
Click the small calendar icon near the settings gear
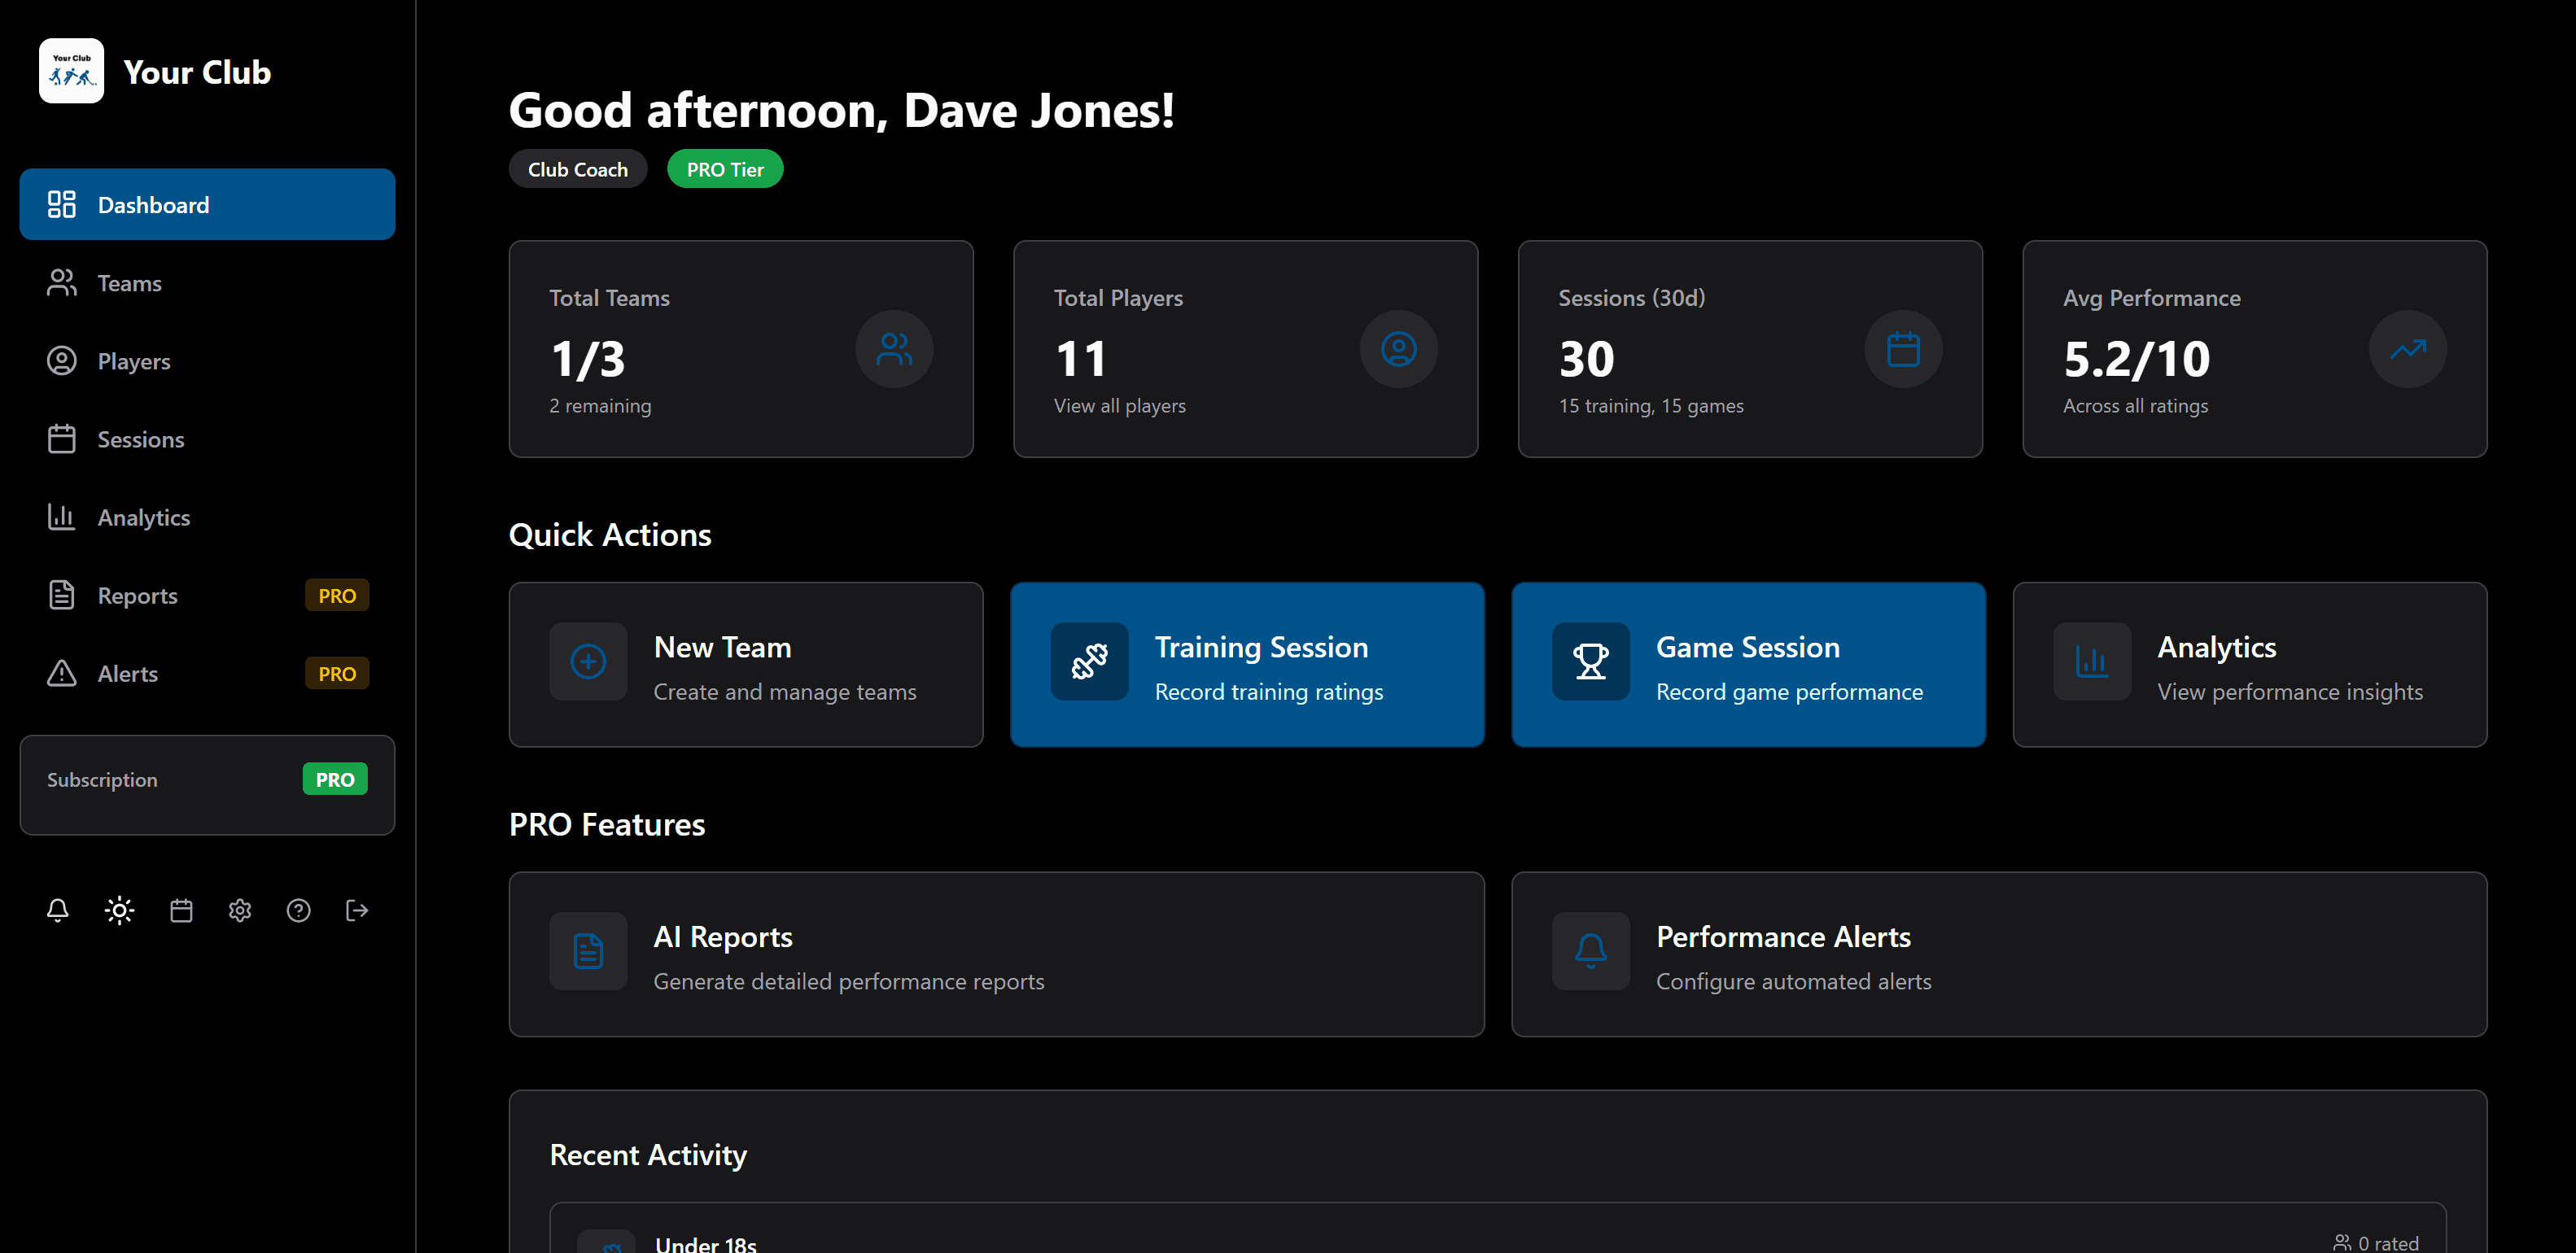pyautogui.click(x=181, y=910)
